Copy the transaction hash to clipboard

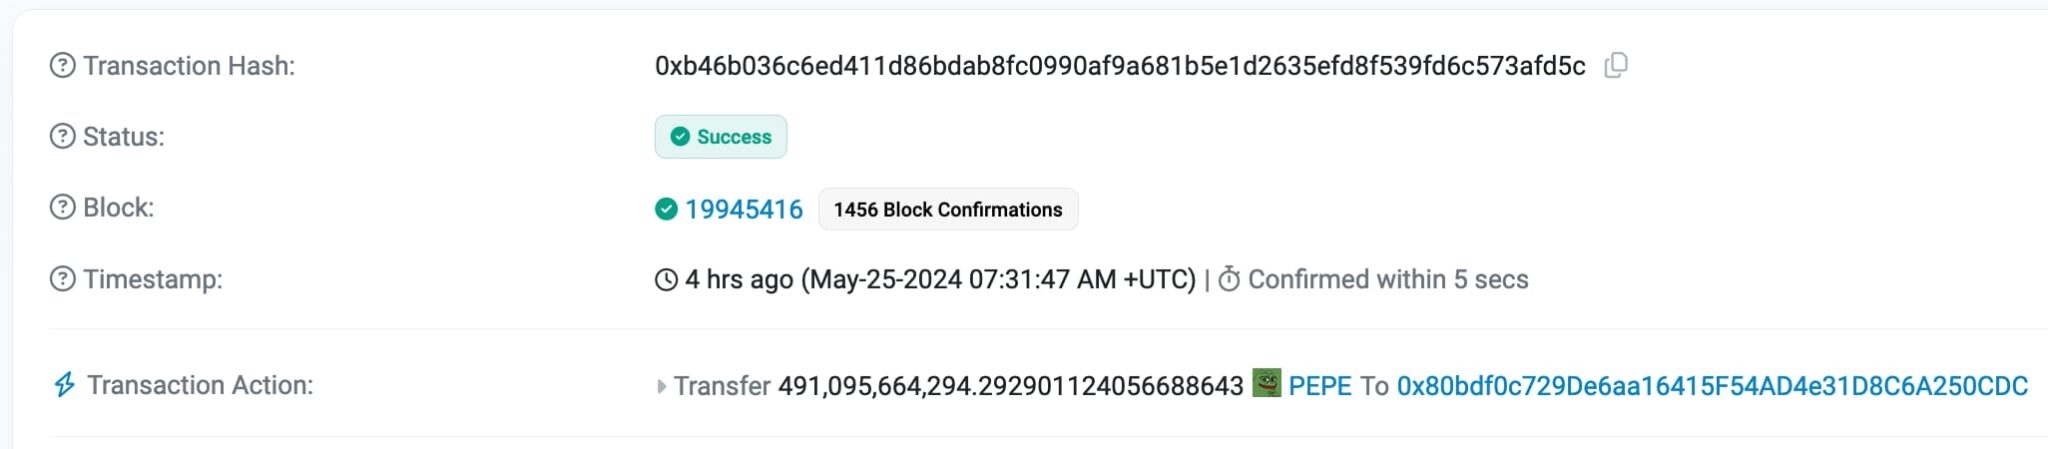tap(1615, 66)
